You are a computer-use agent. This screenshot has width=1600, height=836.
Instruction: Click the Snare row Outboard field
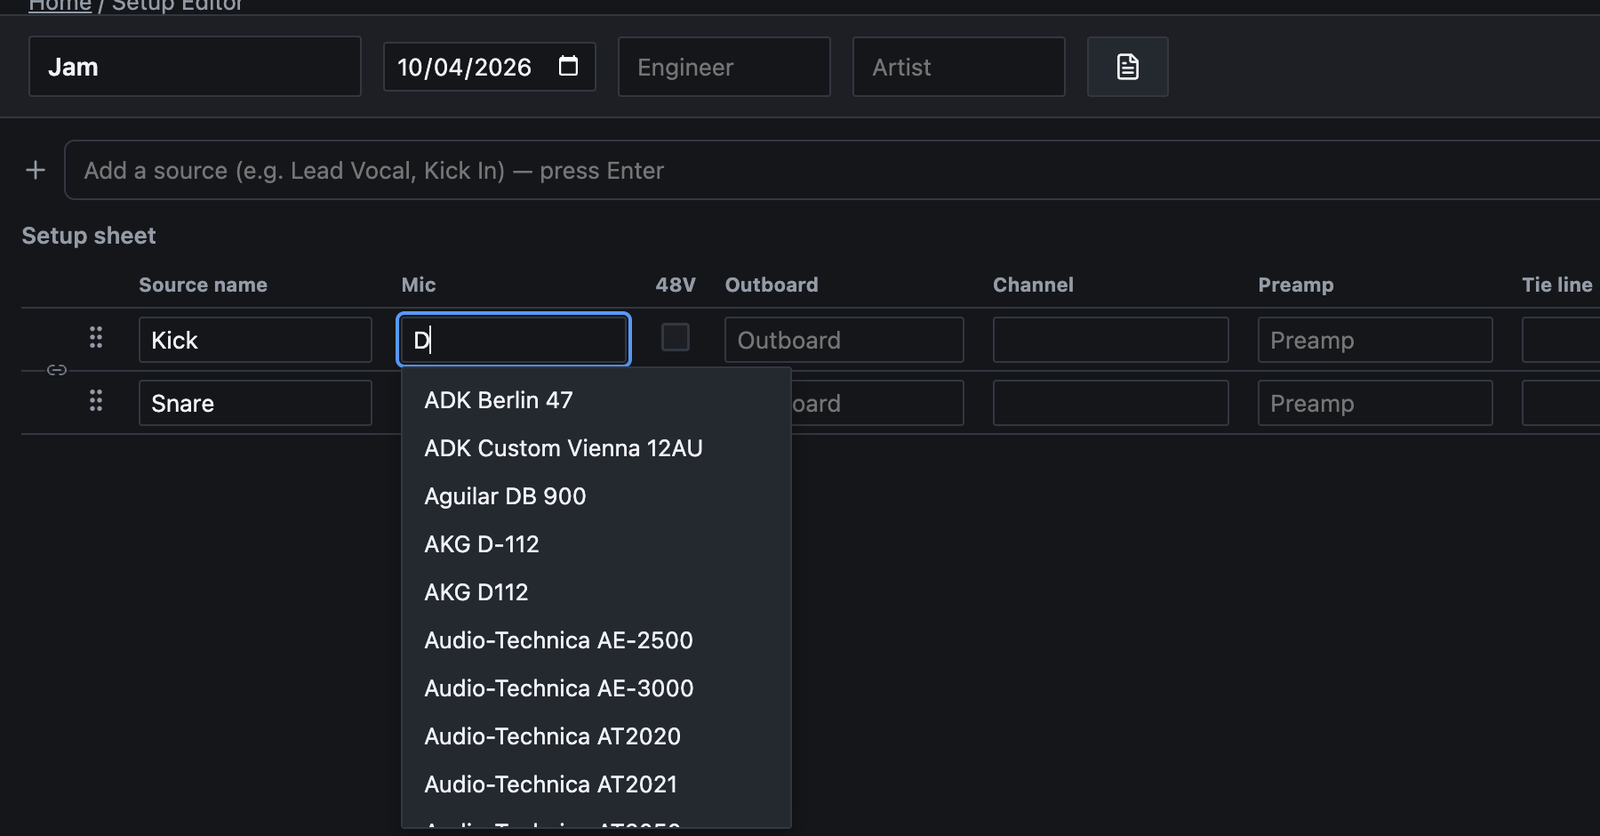[877, 403]
